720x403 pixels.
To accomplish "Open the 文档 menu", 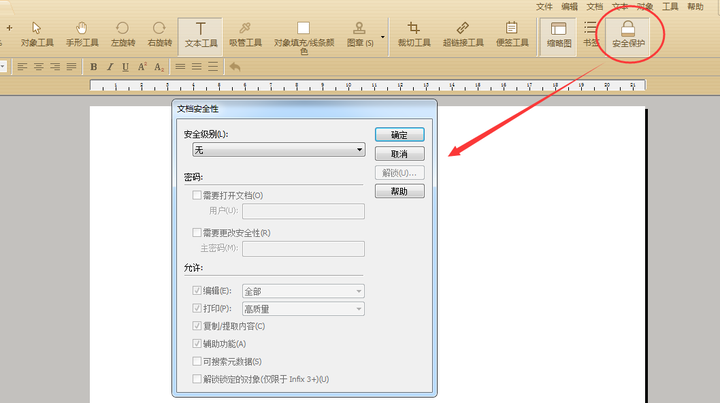I will click(595, 6).
